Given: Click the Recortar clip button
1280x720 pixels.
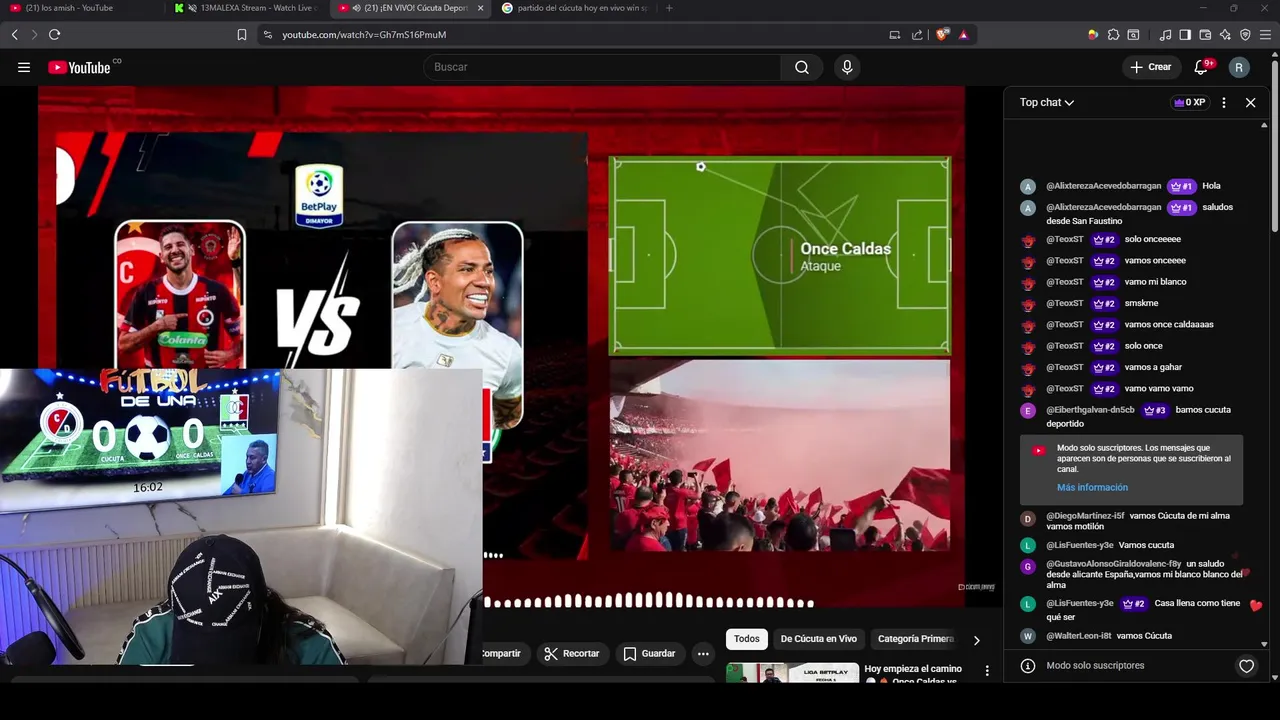Looking at the screenshot, I should (571, 653).
